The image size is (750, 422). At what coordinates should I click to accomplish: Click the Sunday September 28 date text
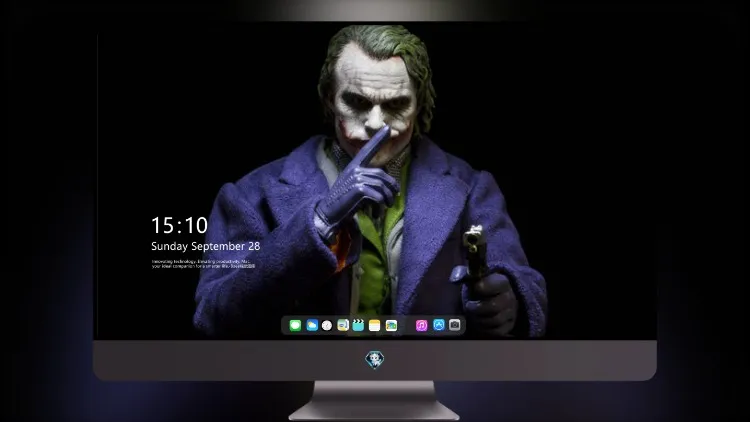tap(206, 246)
